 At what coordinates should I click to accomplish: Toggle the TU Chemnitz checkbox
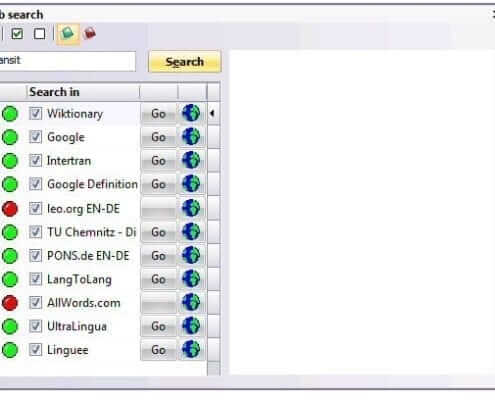coord(35,232)
